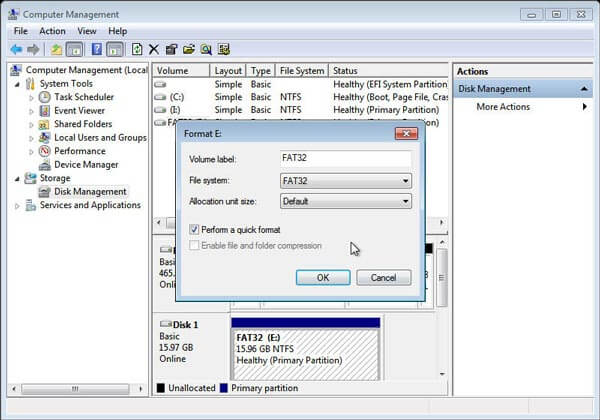Sort by the Status column header

click(x=388, y=71)
